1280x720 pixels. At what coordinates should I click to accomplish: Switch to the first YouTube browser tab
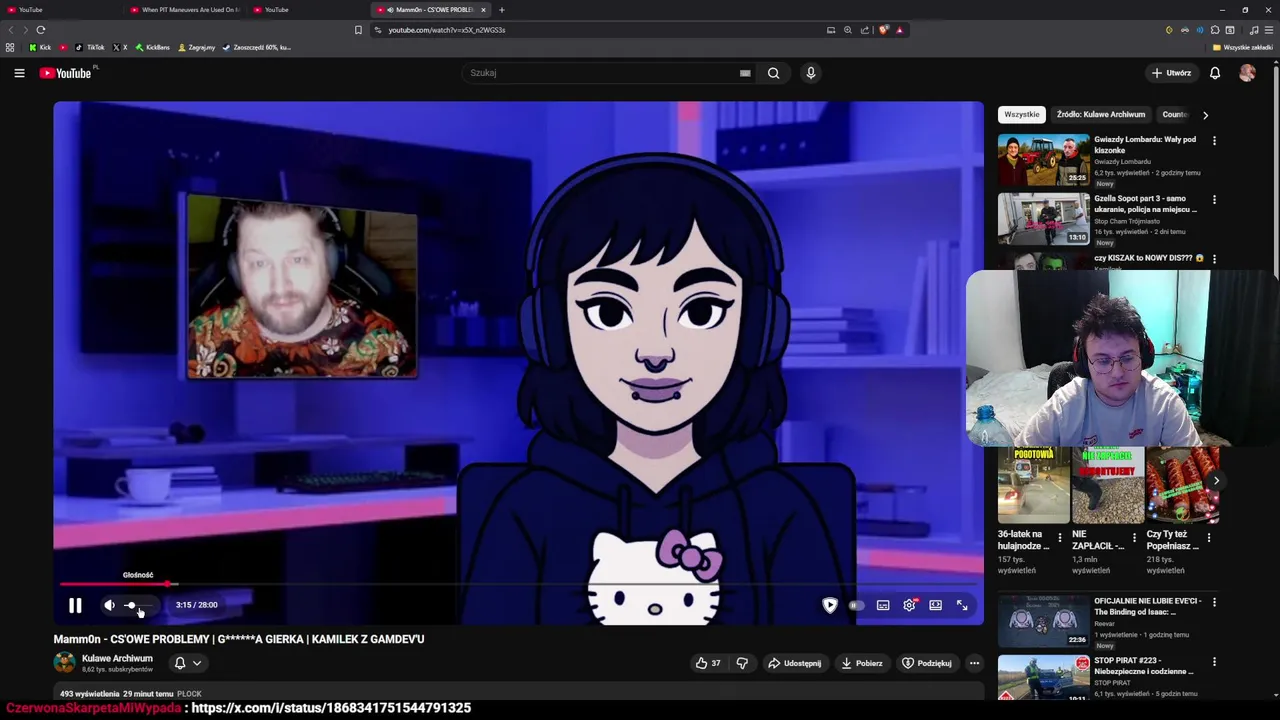(x=60, y=10)
